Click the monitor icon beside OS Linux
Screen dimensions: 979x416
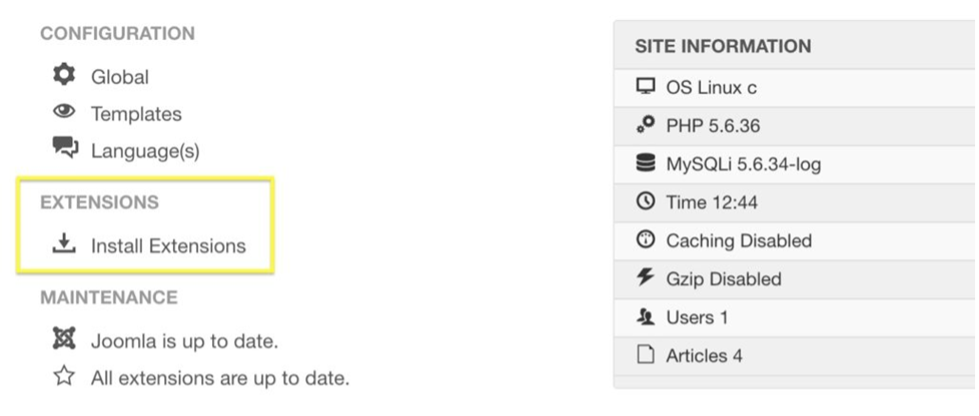point(645,87)
